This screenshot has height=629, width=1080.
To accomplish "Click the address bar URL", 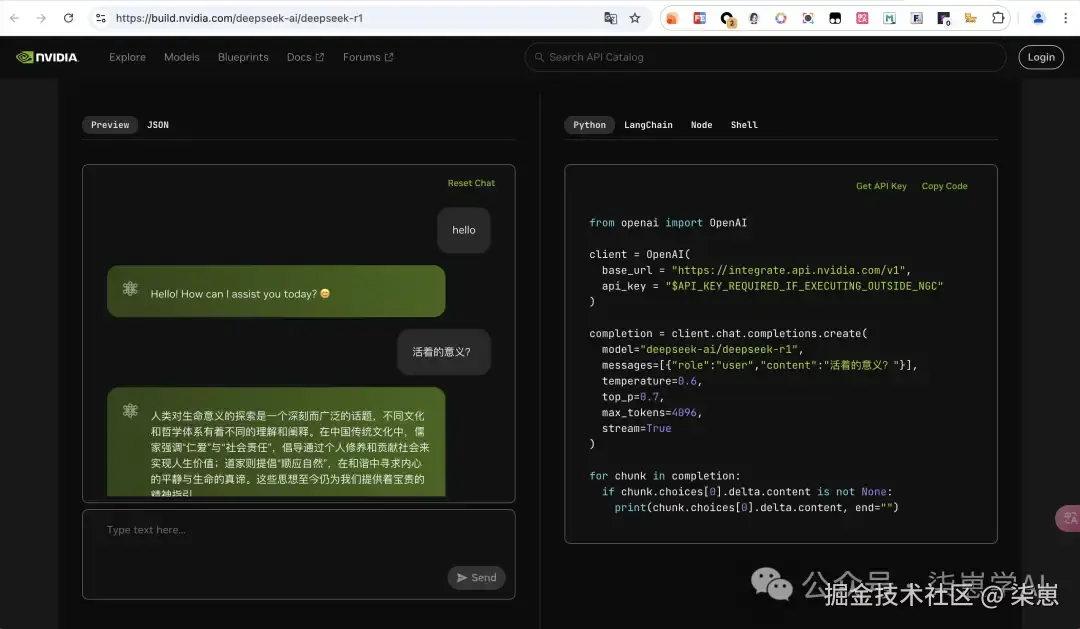I will [239, 18].
